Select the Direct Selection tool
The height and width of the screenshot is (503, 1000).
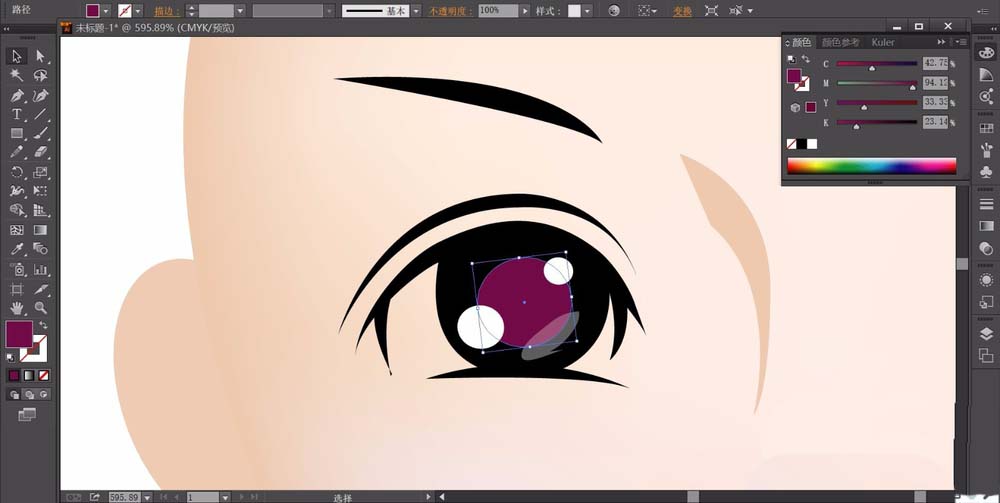tap(41, 56)
